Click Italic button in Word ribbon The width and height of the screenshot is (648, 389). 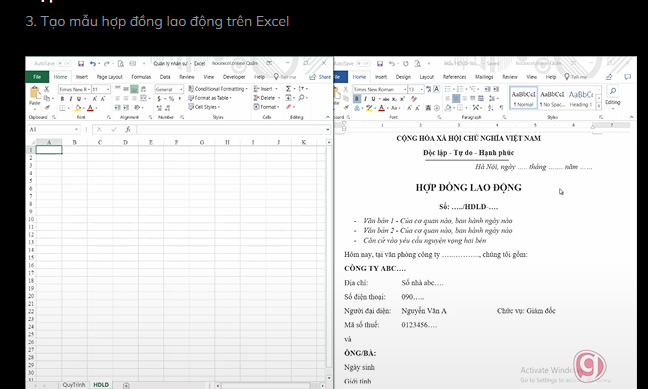[x=365, y=99]
